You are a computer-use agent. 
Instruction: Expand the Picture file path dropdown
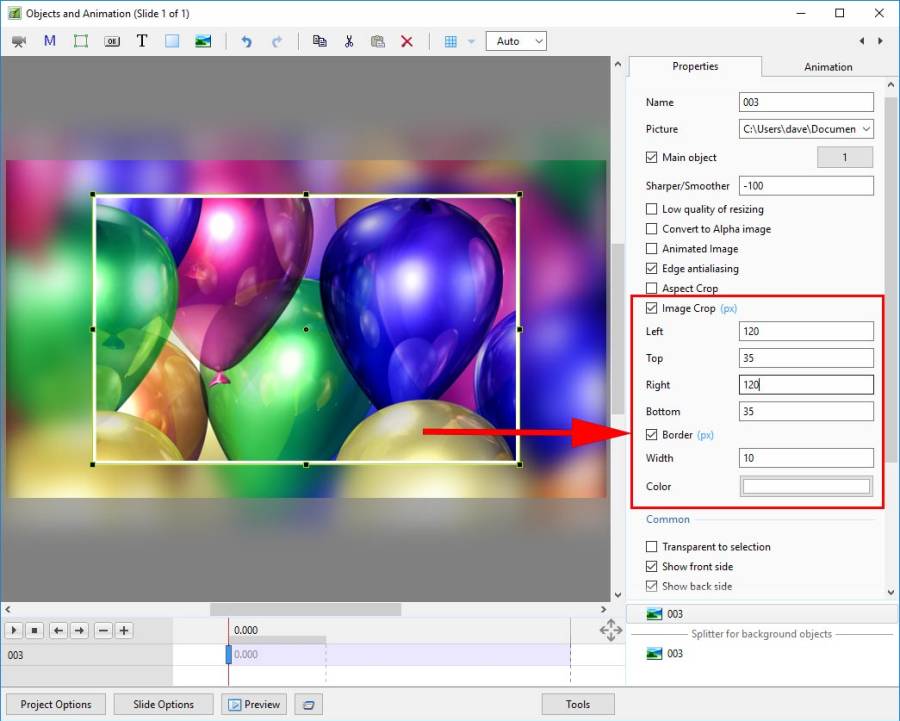(865, 129)
